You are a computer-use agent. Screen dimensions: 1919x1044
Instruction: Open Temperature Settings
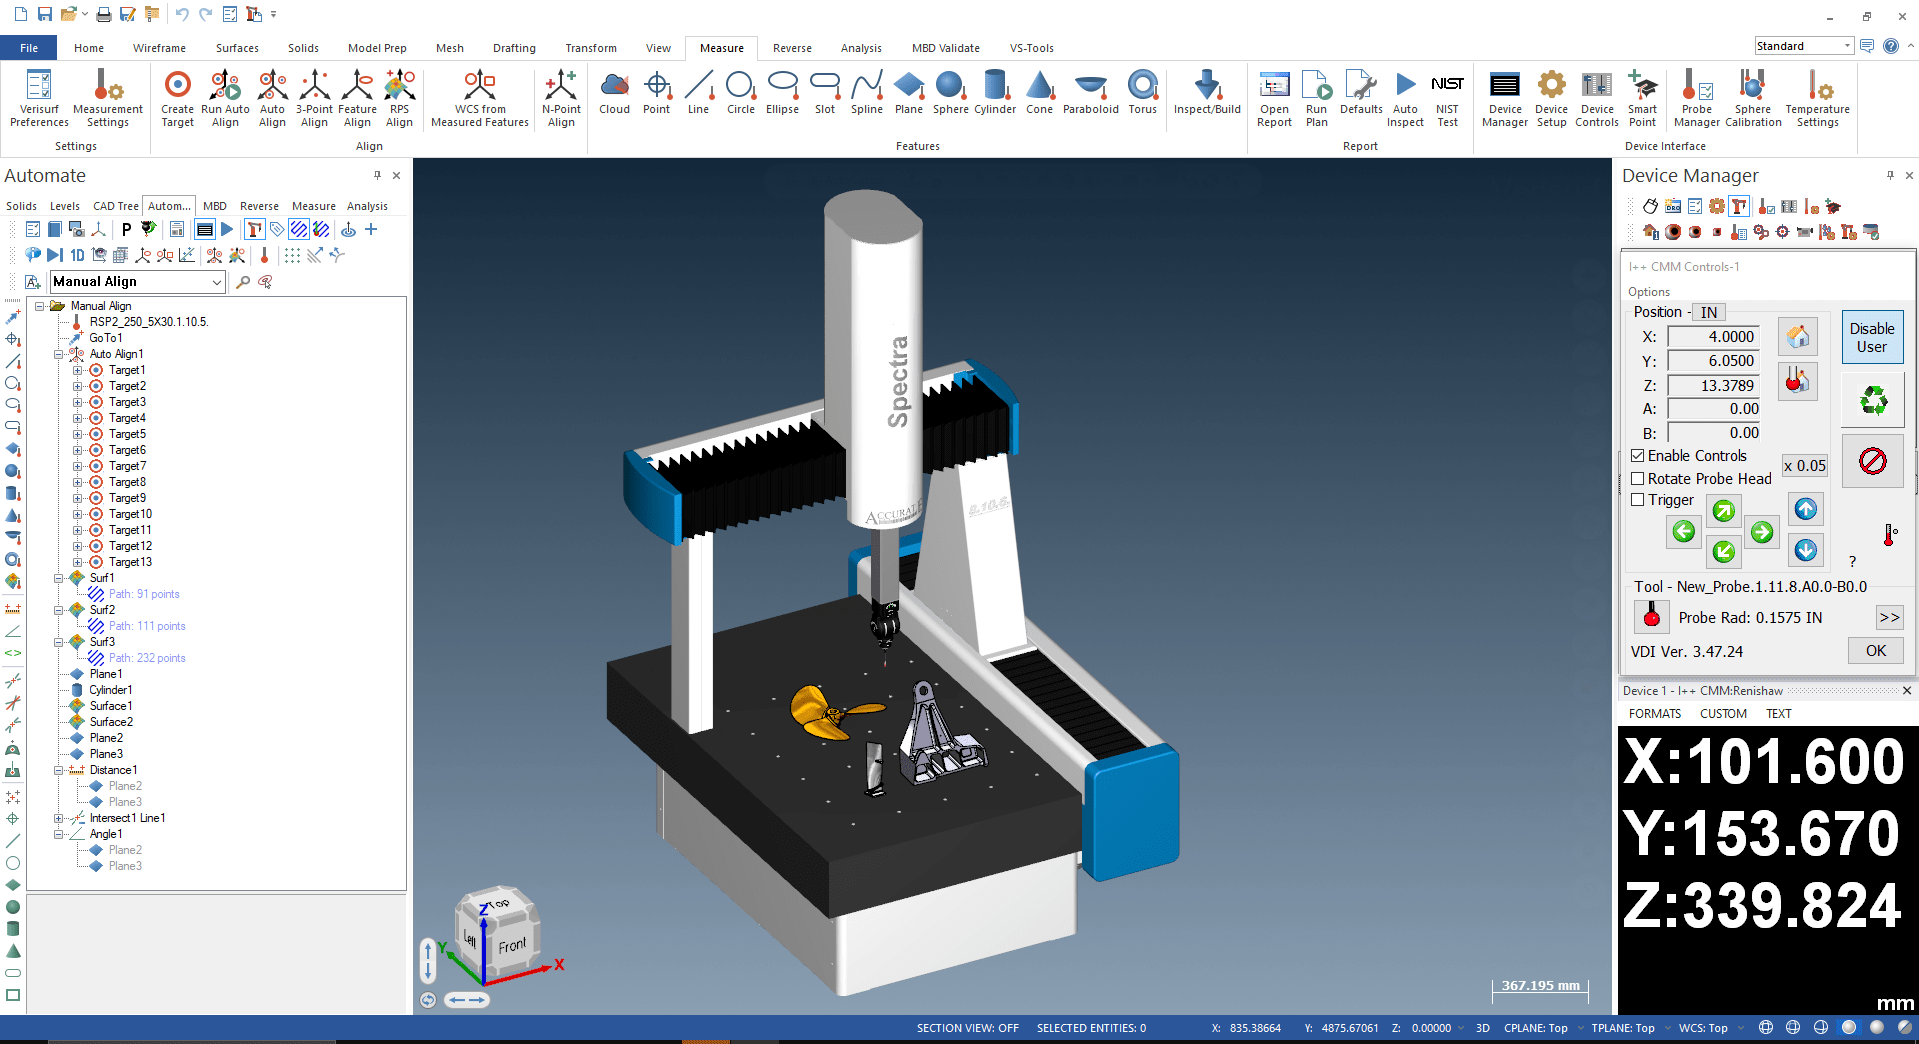(x=1817, y=98)
